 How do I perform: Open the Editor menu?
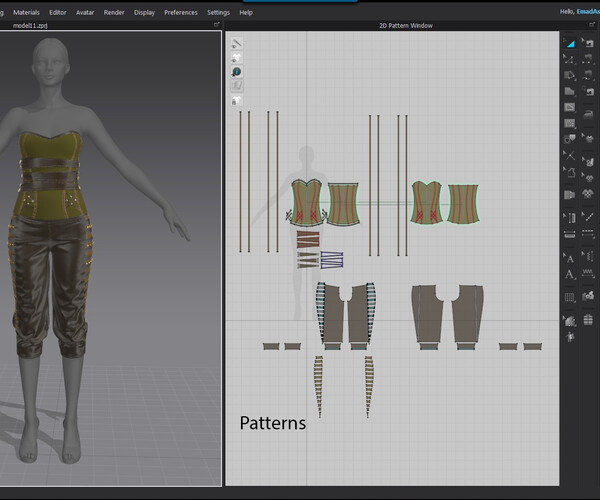[x=58, y=13]
